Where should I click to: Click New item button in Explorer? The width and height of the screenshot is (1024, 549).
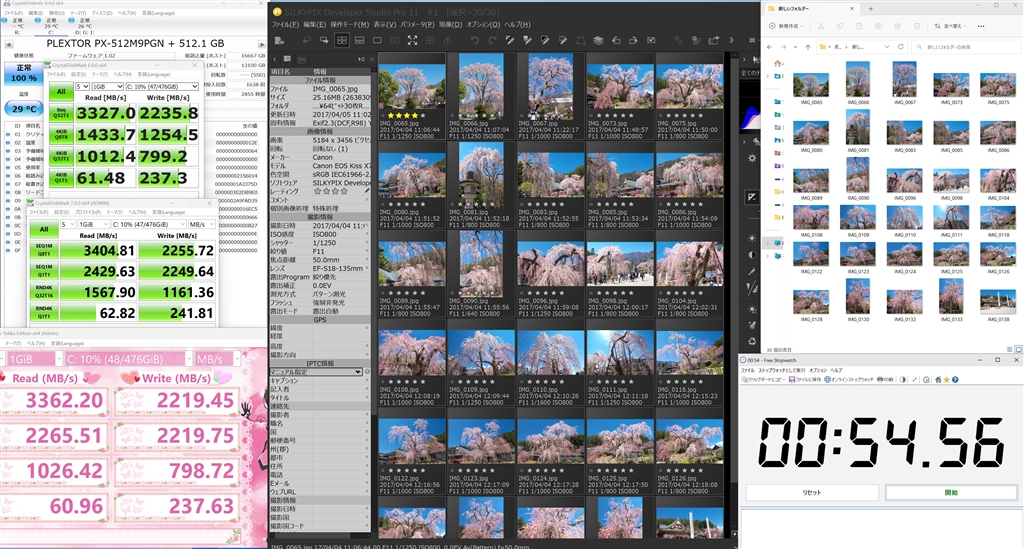(x=786, y=26)
